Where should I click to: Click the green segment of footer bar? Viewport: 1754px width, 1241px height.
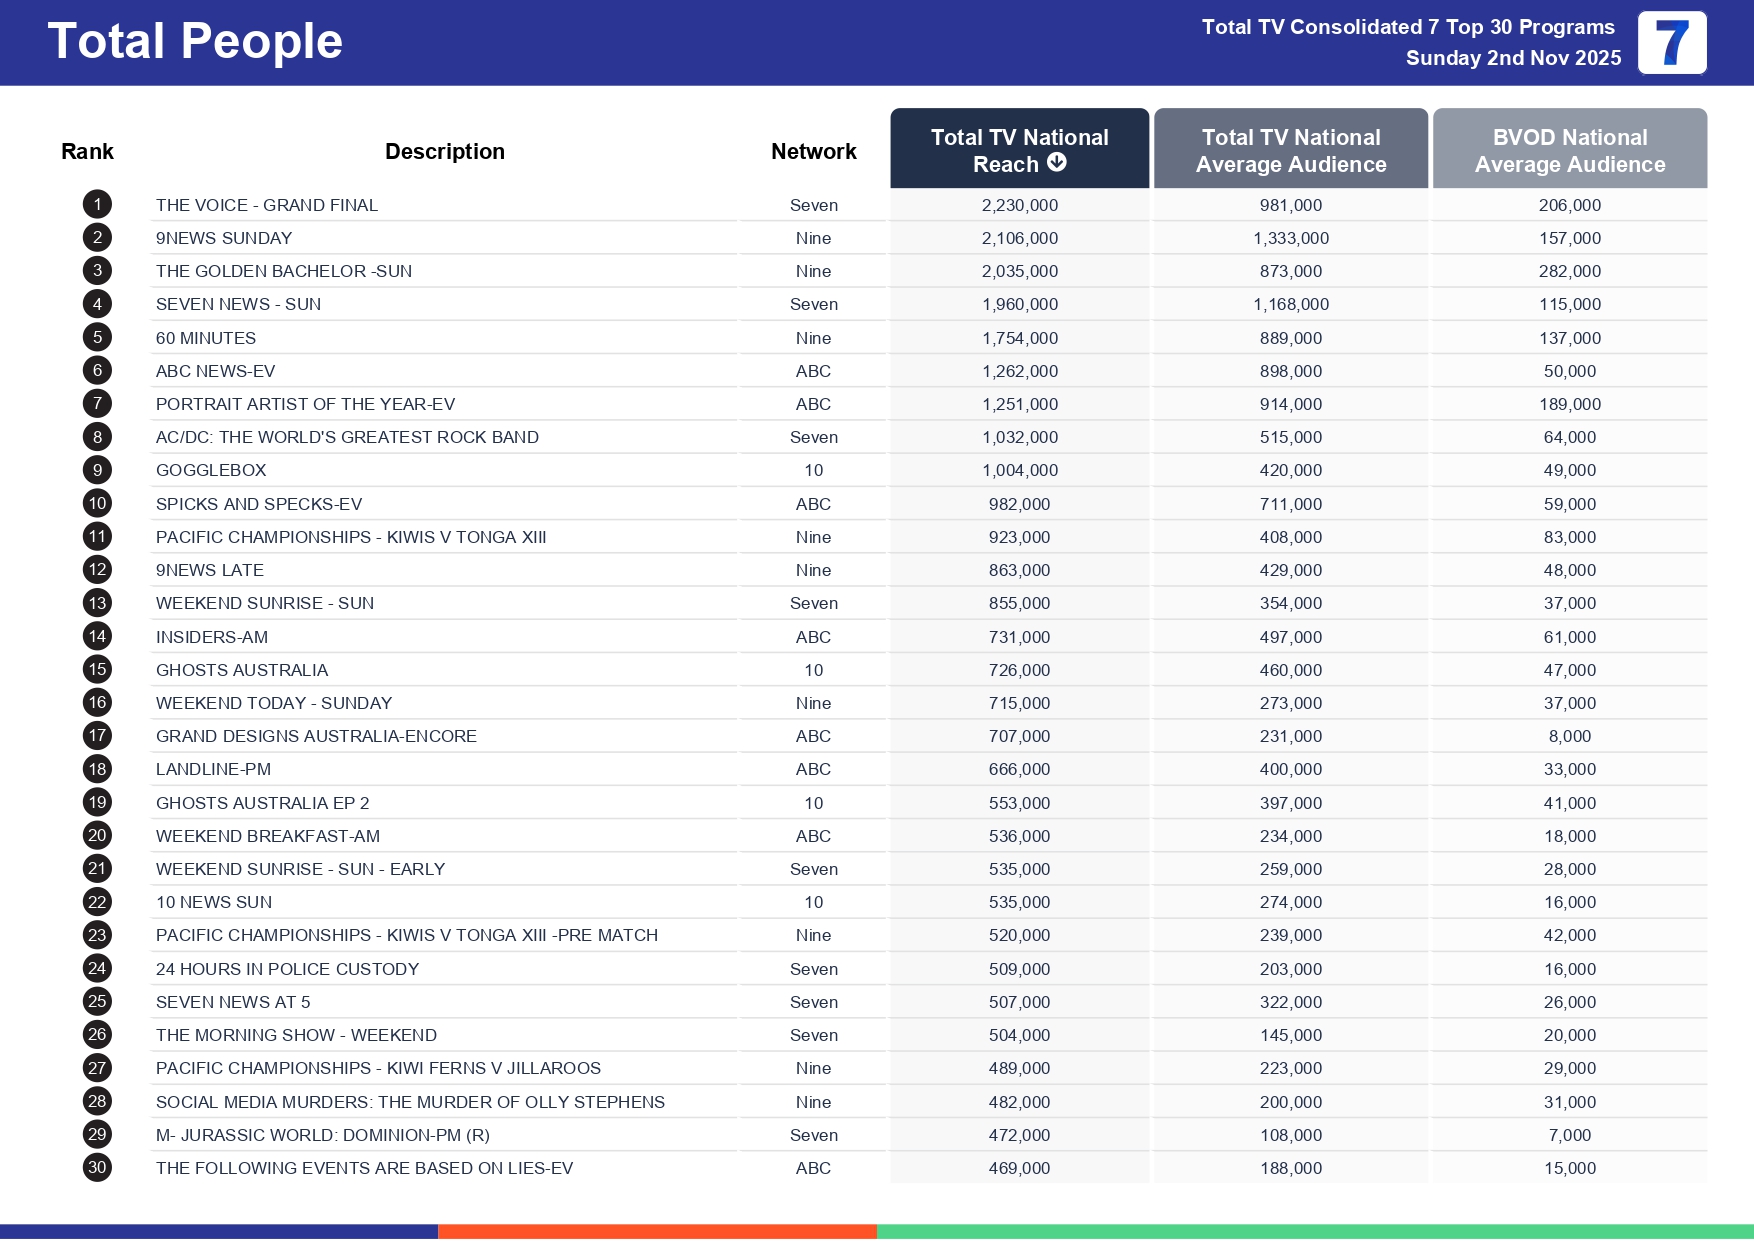(1315, 1232)
